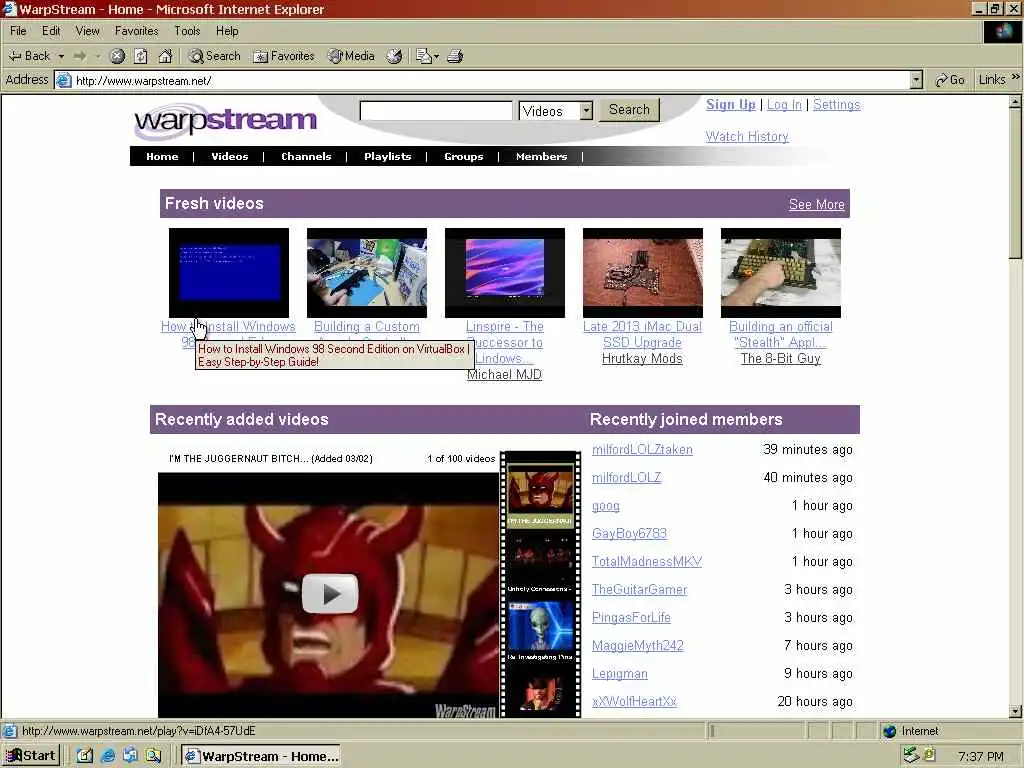Open the Media toolbar pane
Image resolution: width=1024 pixels, height=768 pixels.
click(x=351, y=56)
